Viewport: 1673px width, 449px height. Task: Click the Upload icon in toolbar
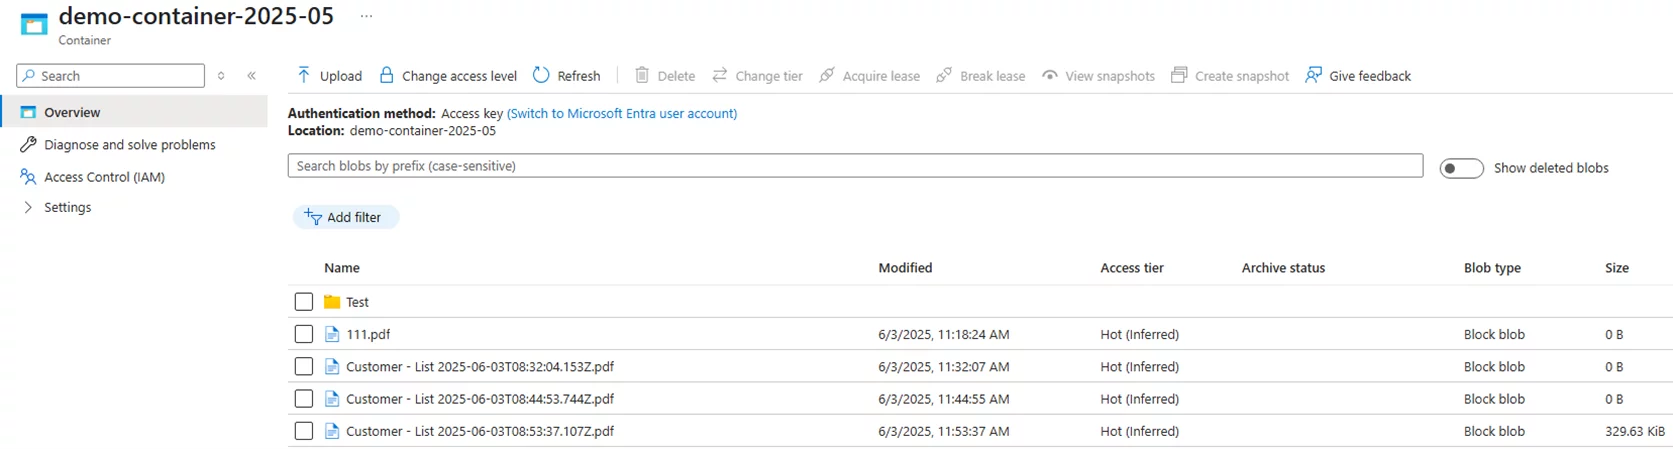tap(304, 75)
